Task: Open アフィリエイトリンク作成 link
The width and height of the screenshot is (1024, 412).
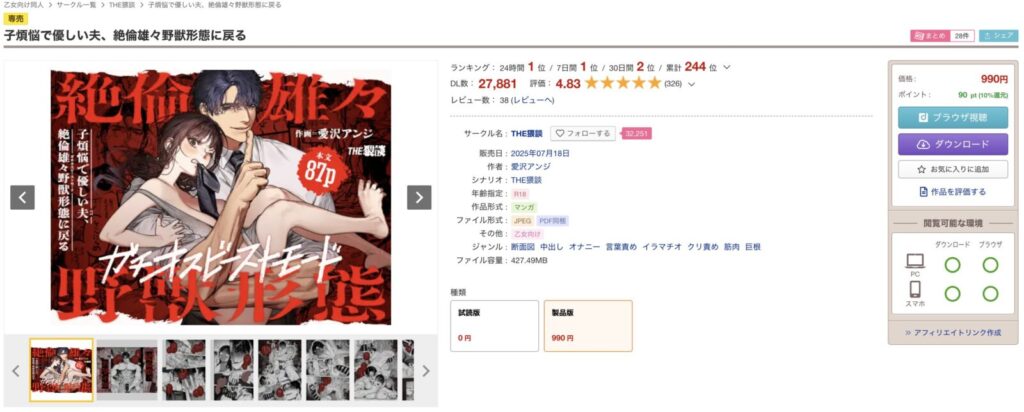Action: [953, 332]
